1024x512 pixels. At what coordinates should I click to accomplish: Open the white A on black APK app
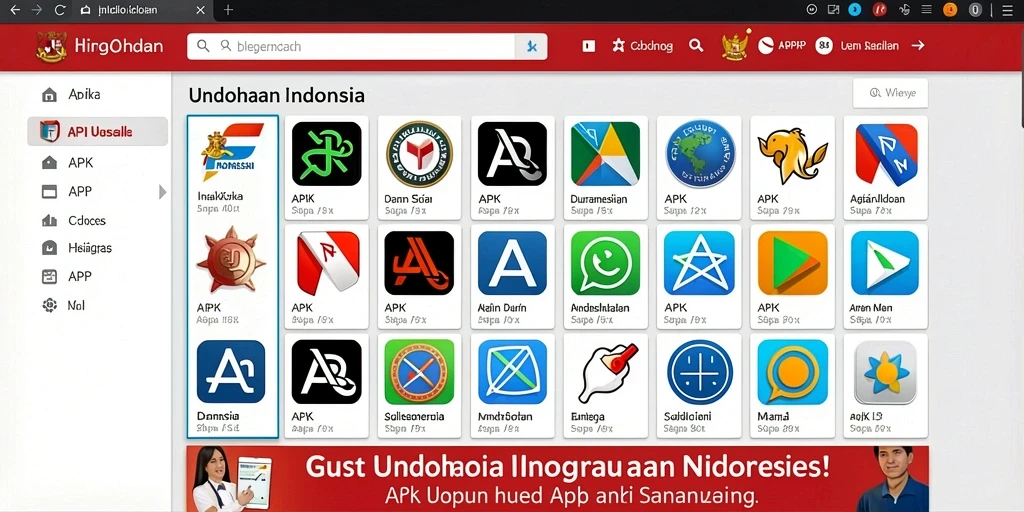point(513,167)
